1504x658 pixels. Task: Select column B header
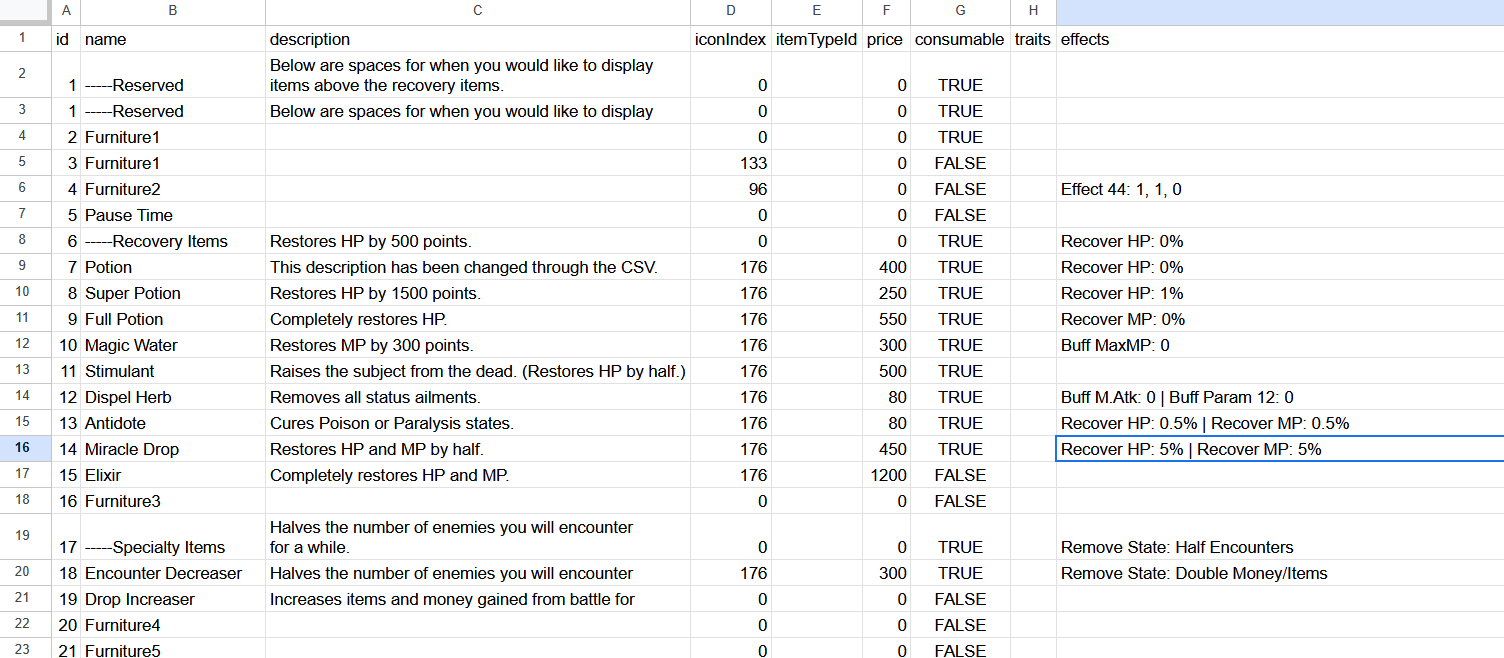[x=173, y=12]
